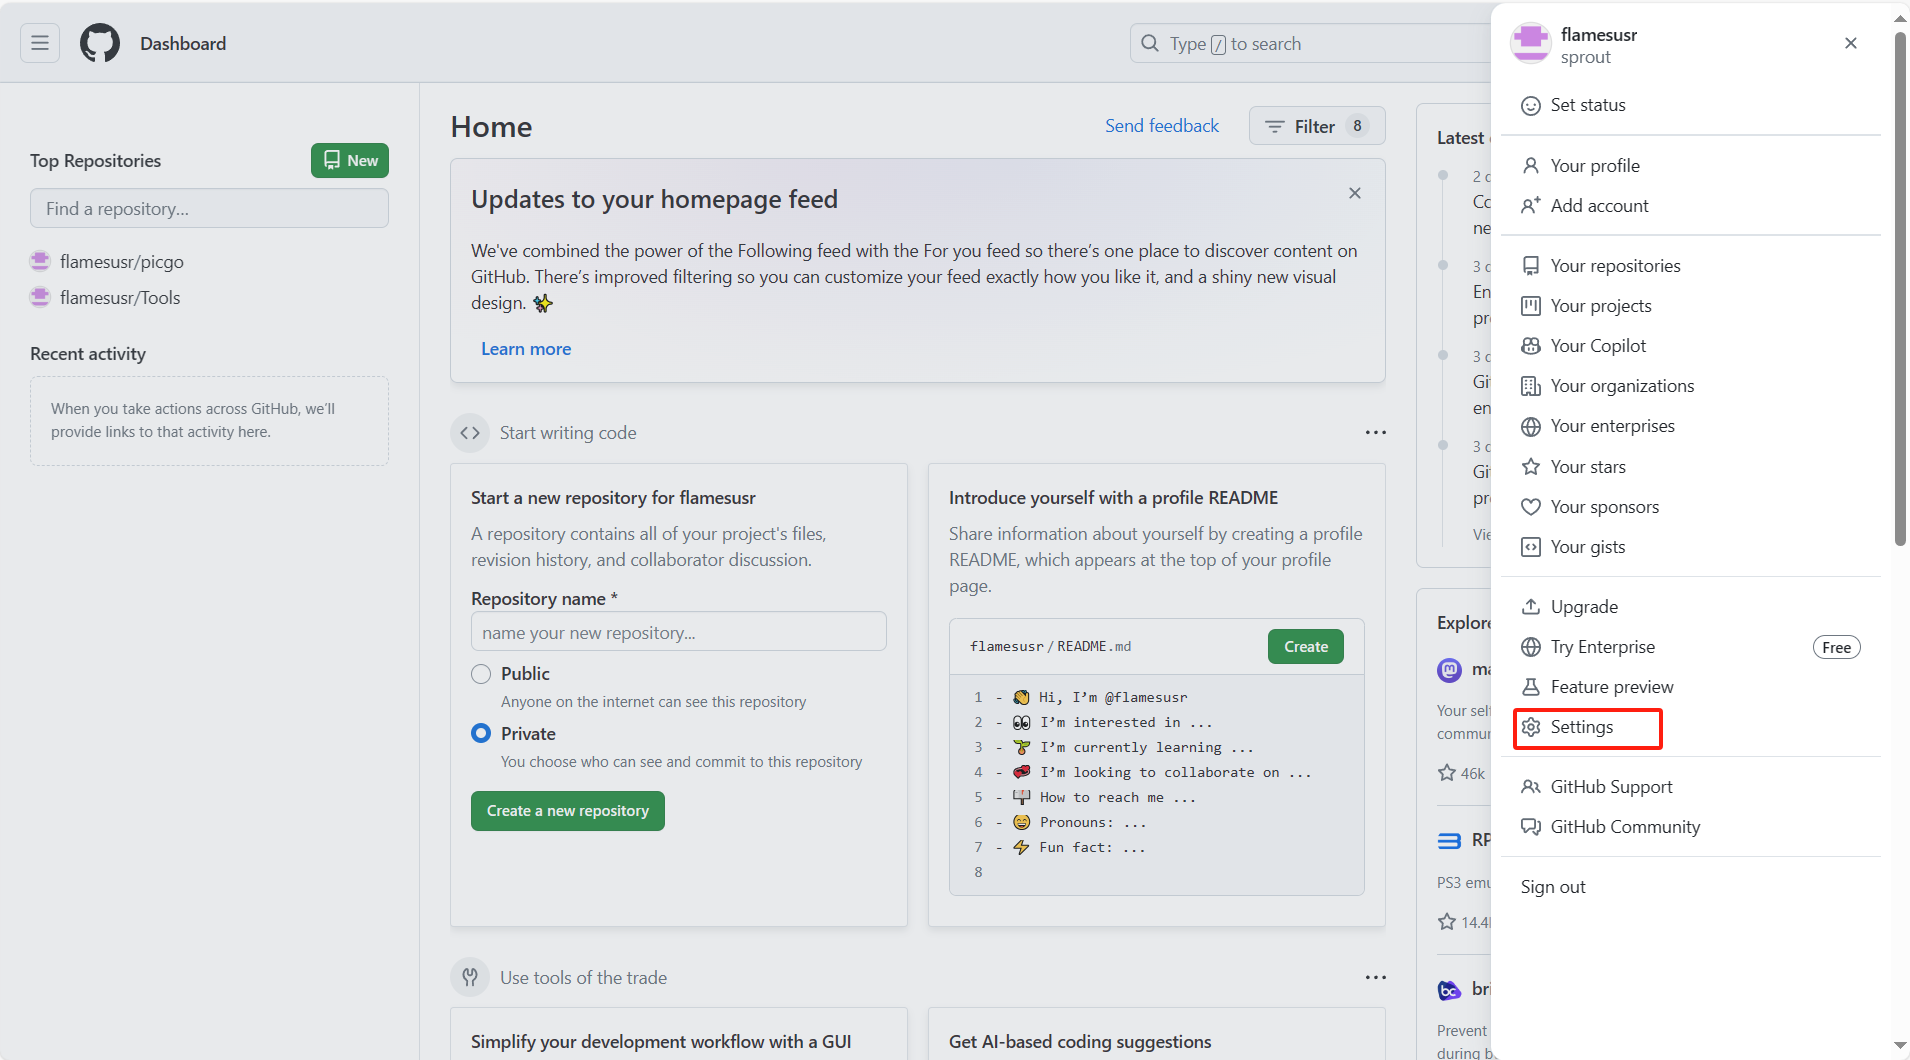The image size is (1910, 1060).
Task: Select Settings in the user menu
Action: click(x=1691, y=727)
